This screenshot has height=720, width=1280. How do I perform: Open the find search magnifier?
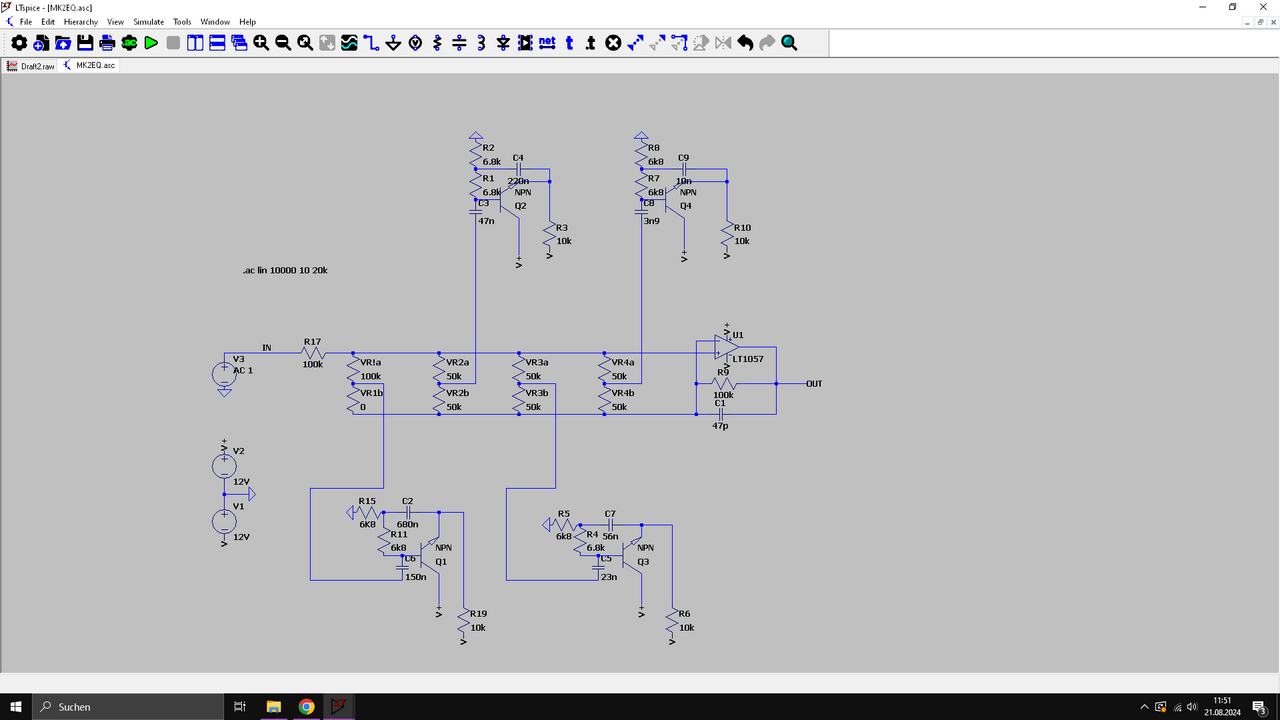coord(789,43)
